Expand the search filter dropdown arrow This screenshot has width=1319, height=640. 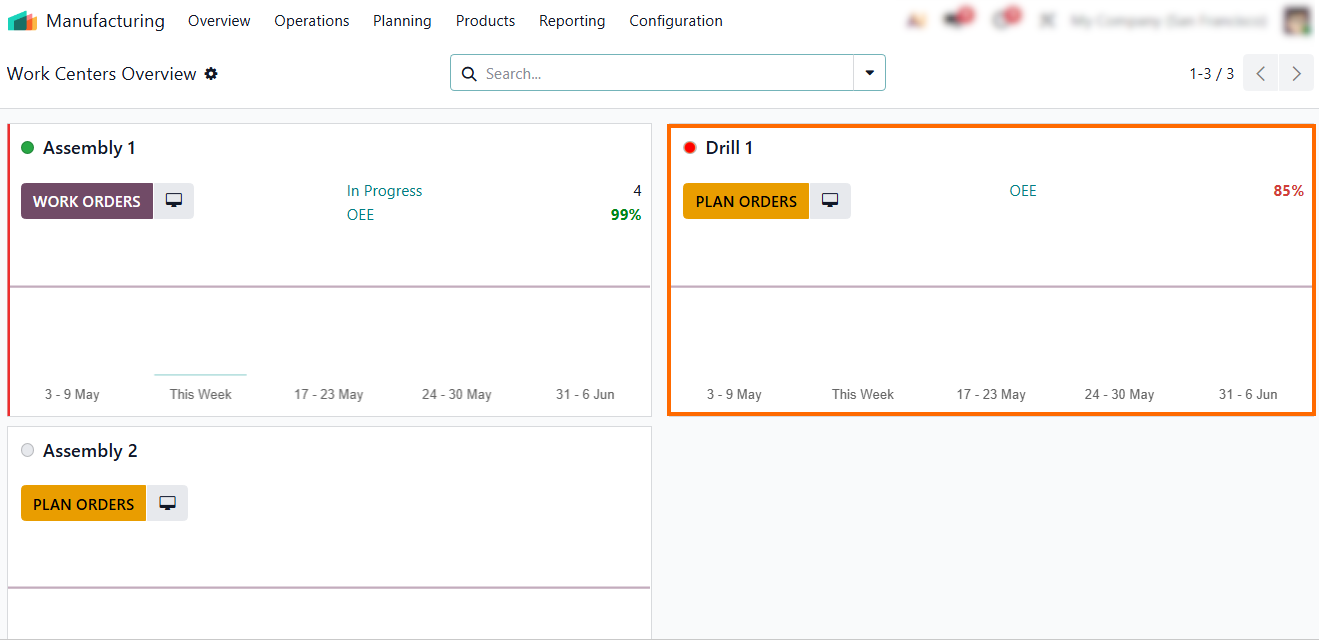tap(869, 73)
